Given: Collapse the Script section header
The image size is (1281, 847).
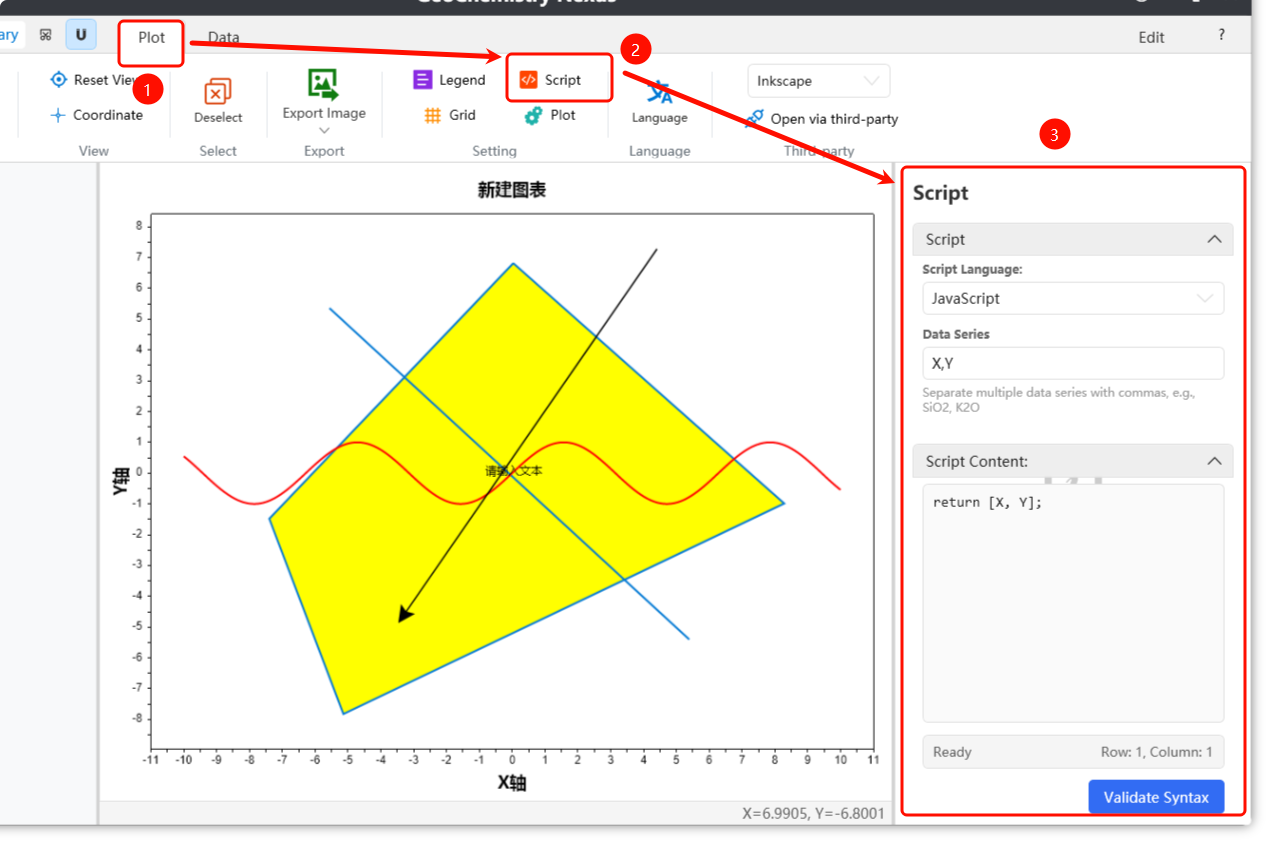Looking at the screenshot, I should coord(1214,239).
